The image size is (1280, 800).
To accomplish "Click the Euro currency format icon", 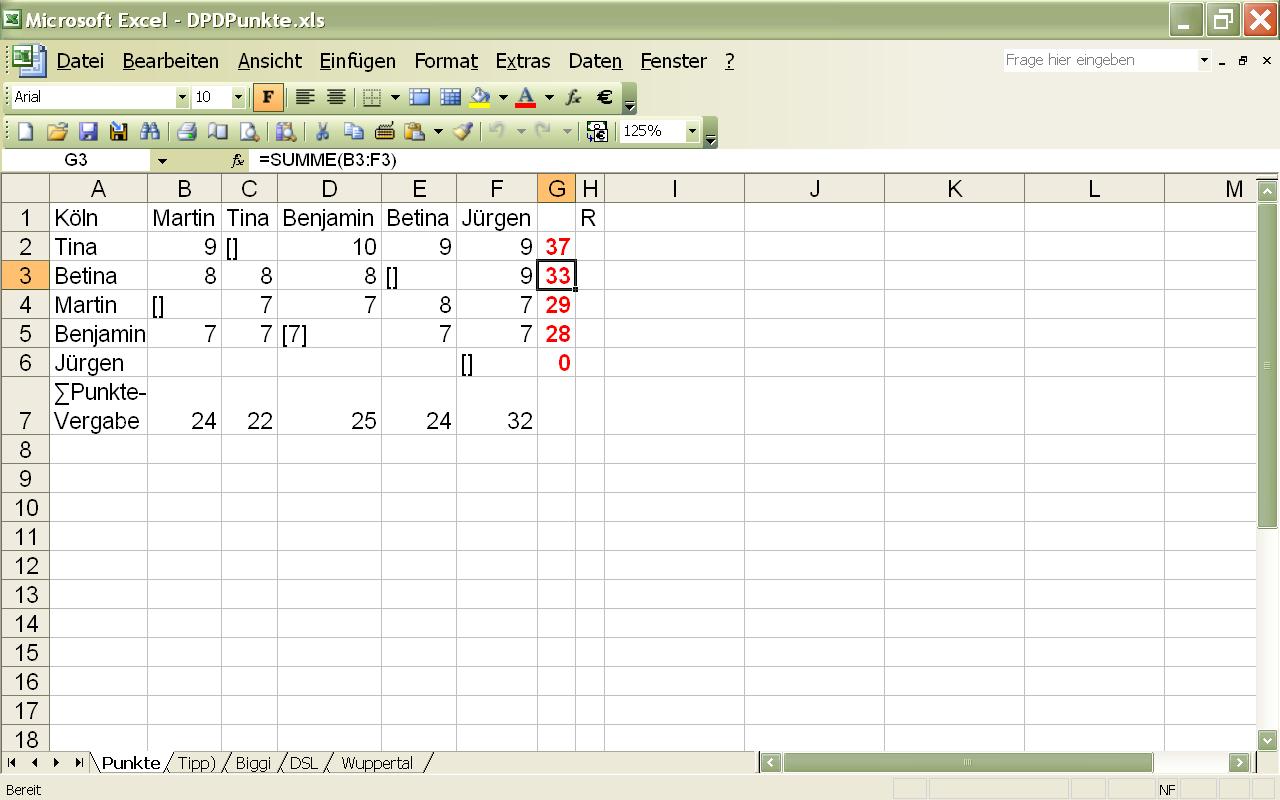I will [604, 97].
